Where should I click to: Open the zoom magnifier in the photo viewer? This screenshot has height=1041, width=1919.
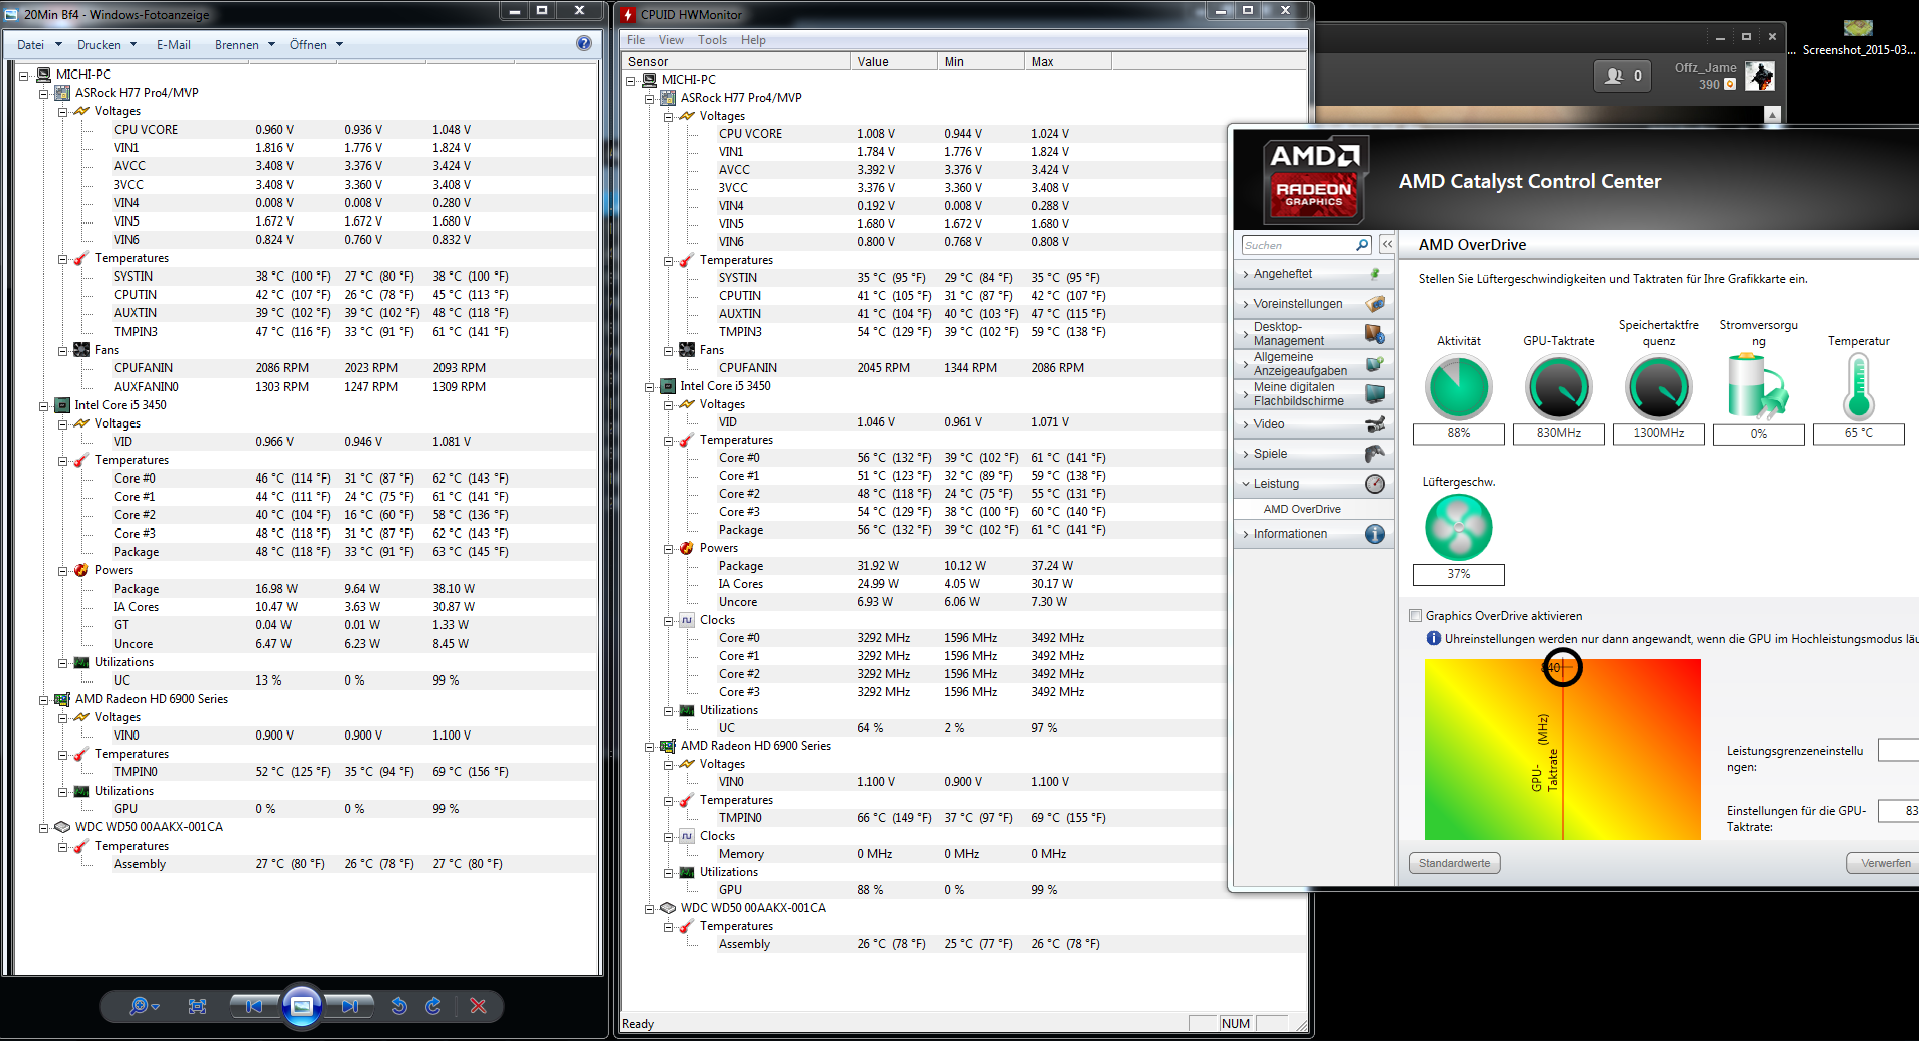coord(144,1006)
